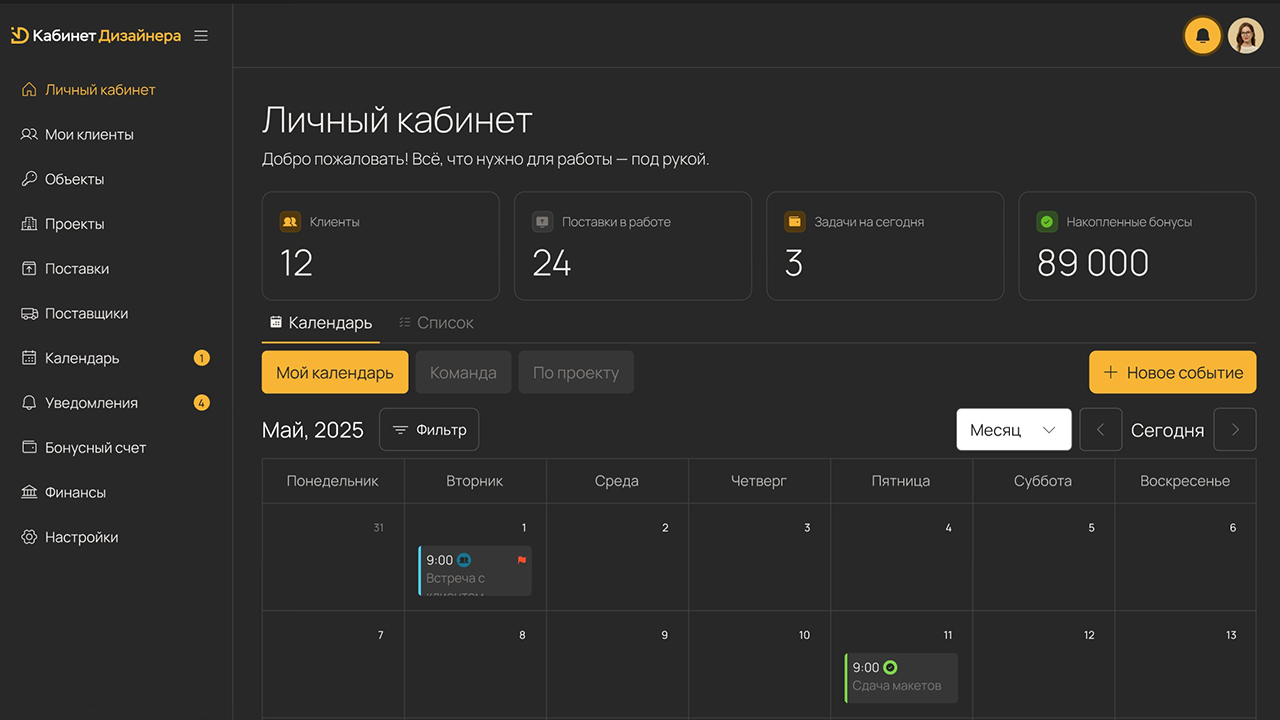Open the notification bell icon
Screen dimensions: 1280x720
pyautogui.click(x=1202, y=35)
